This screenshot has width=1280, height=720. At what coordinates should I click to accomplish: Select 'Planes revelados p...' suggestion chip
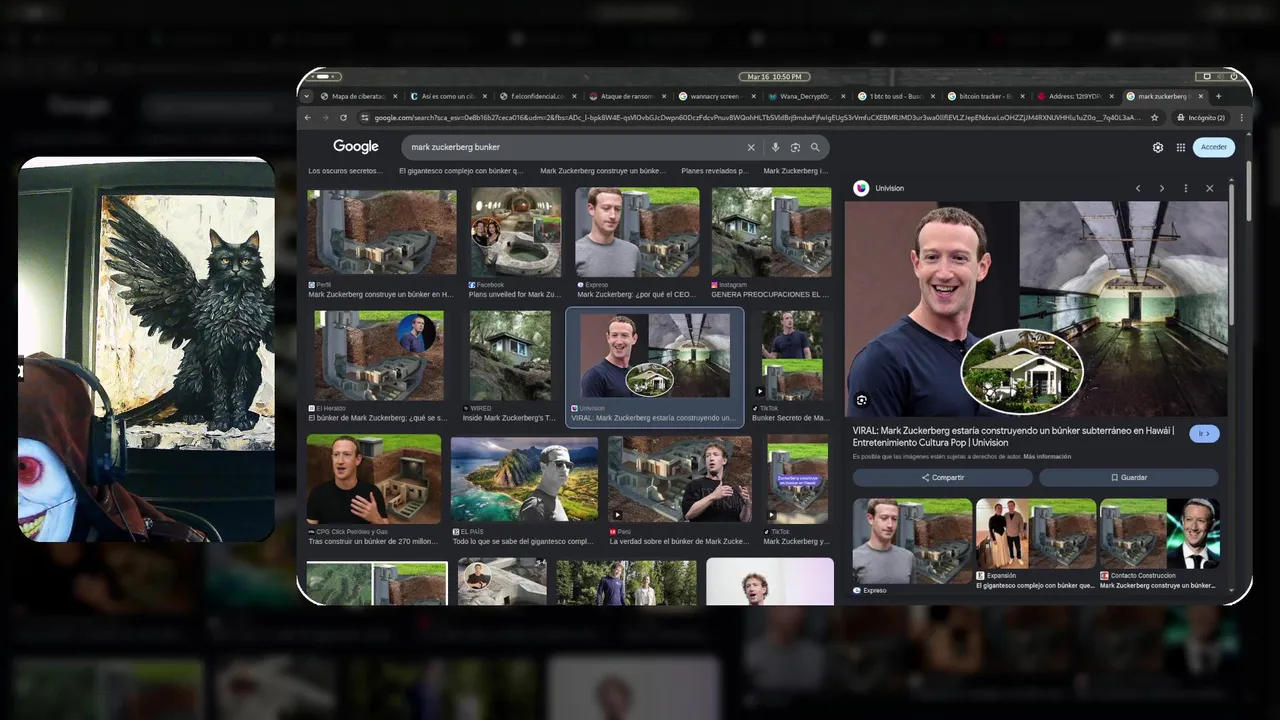coord(715,171)
